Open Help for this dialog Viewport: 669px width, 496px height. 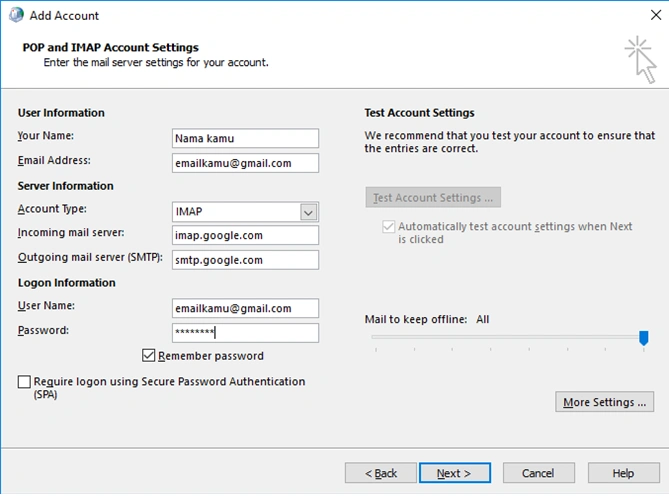(623, 473)
